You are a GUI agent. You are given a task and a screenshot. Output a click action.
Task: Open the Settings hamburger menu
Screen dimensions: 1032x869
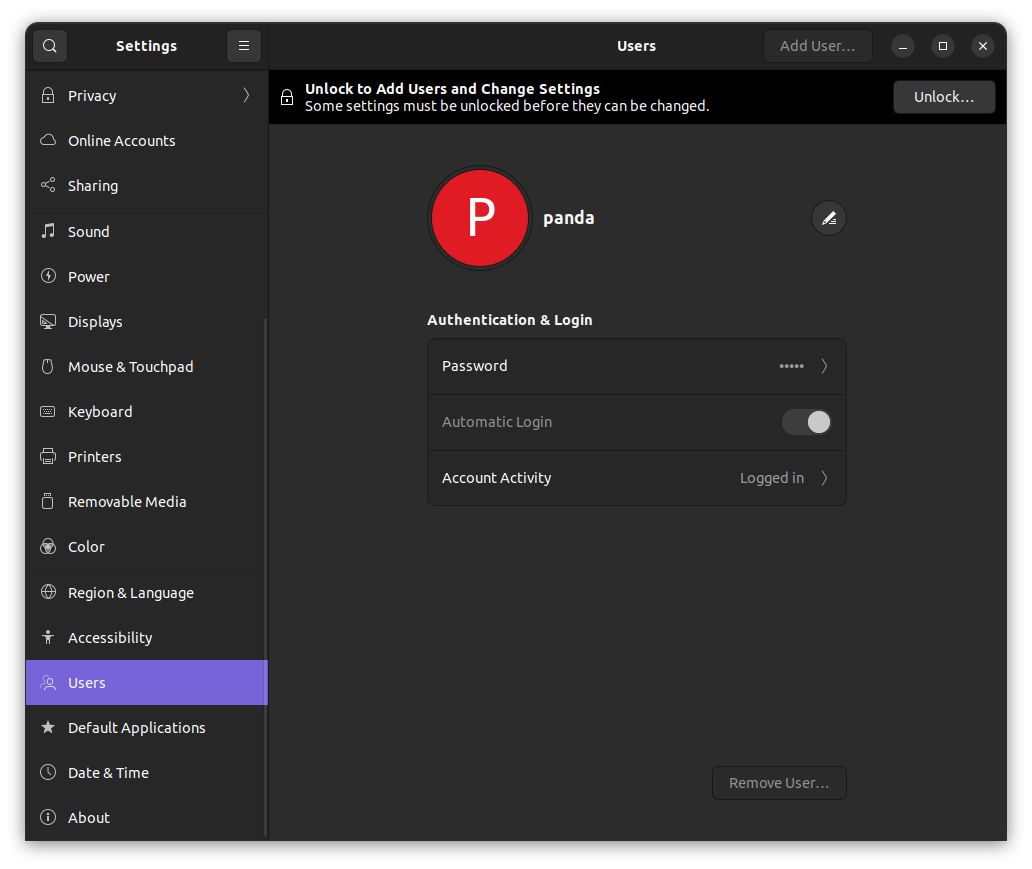click(244, 46)
